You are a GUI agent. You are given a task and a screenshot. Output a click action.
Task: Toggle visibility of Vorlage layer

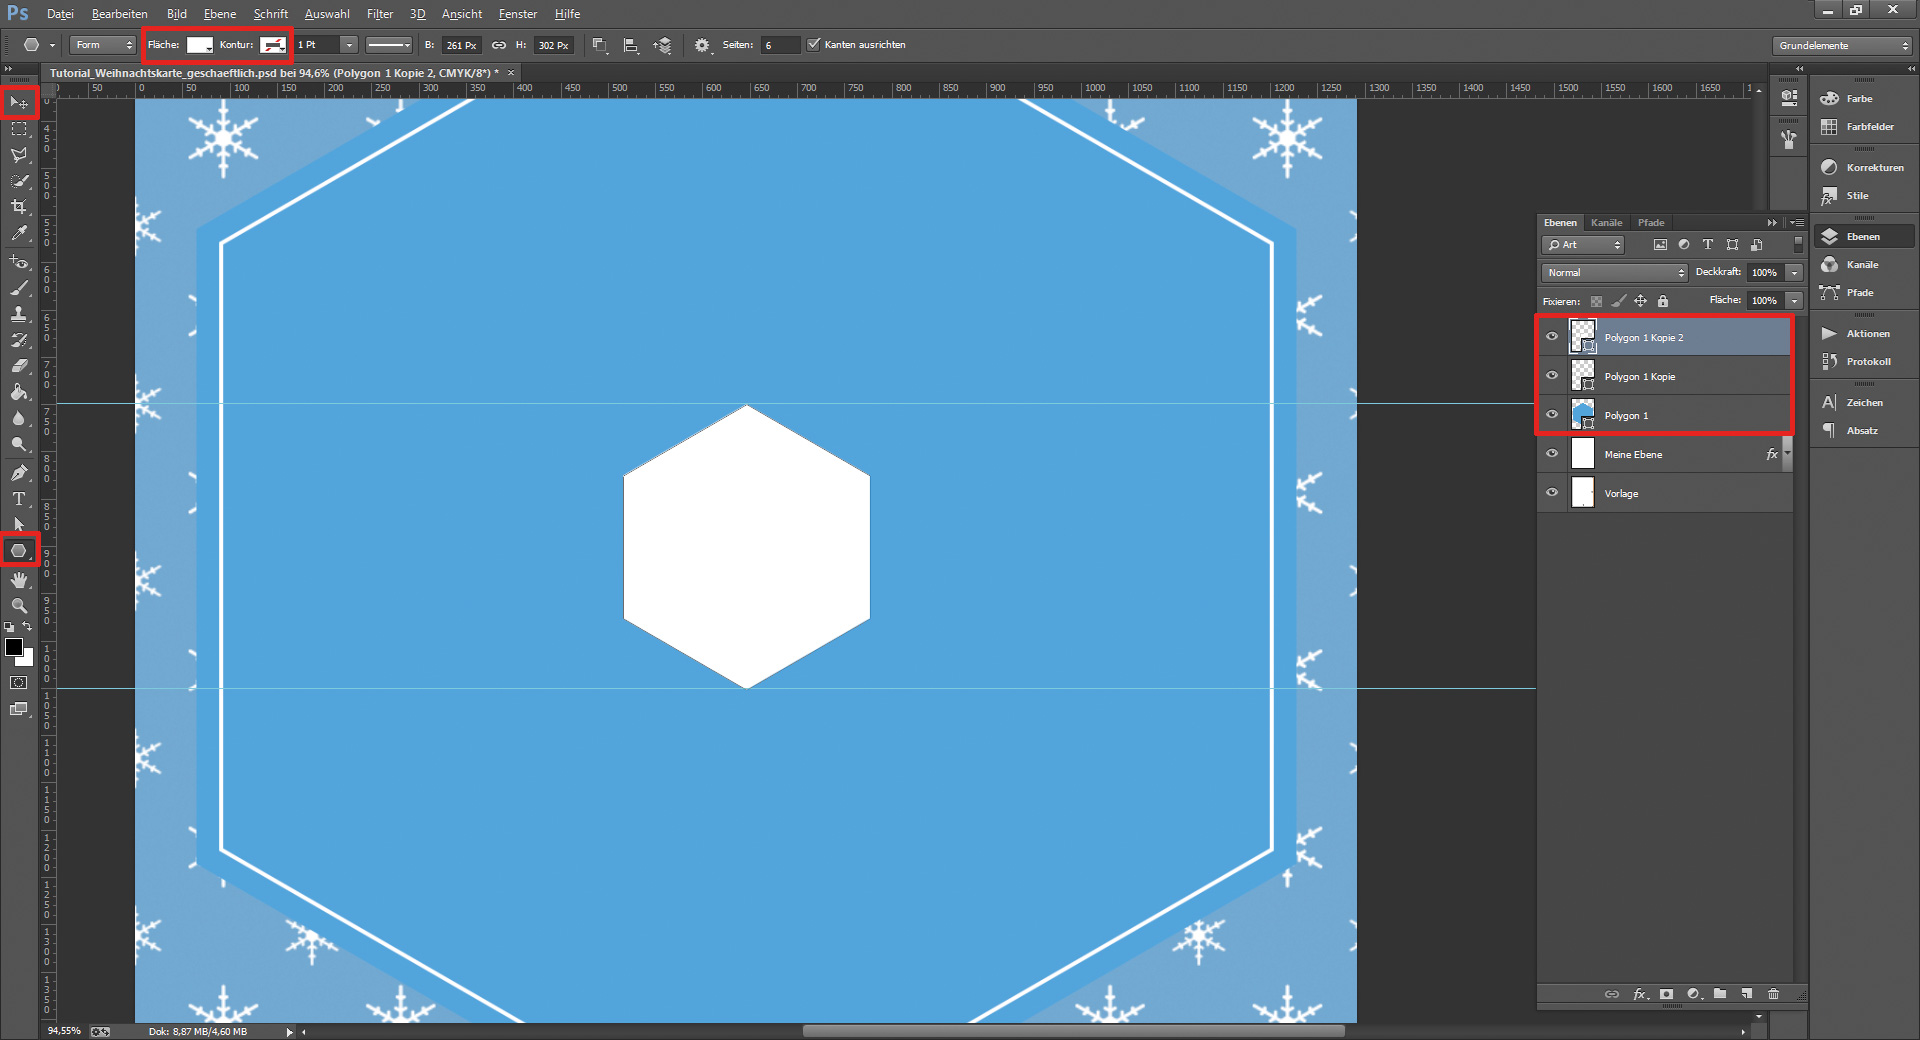[x=1552, y=493]
